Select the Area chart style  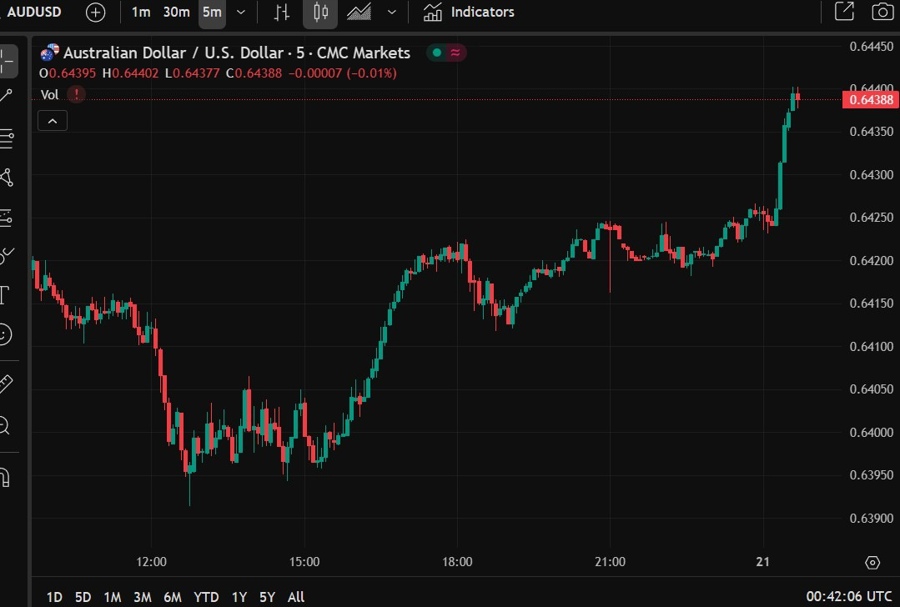(359, 12)
